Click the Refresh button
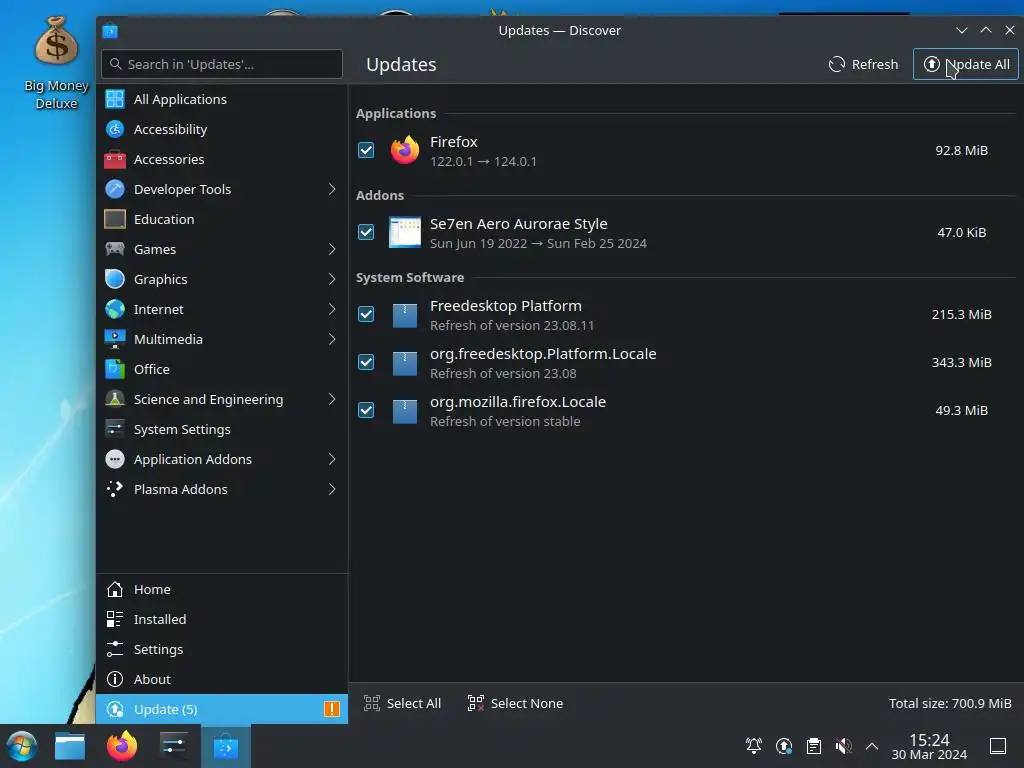The image size is (1024, 768). pos(863,65)
